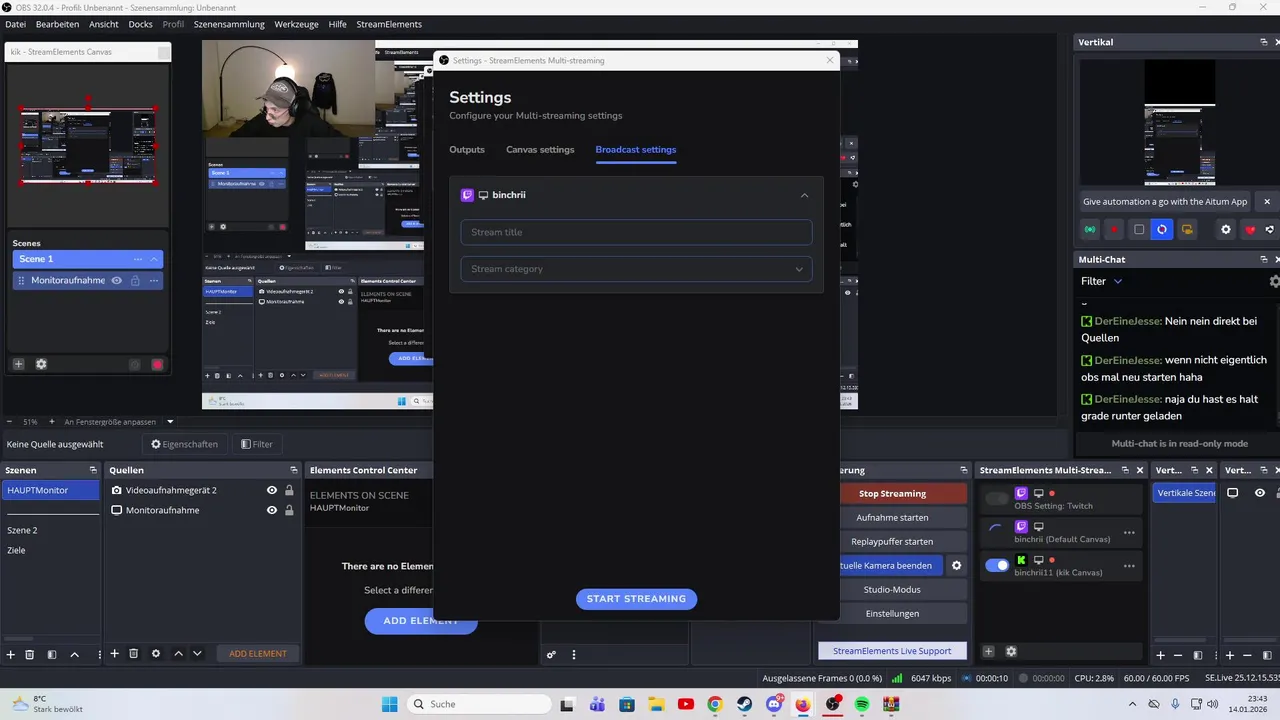Add vertical scene with plus icon
The image size is (1280, 720).
tap(1161, 655)
